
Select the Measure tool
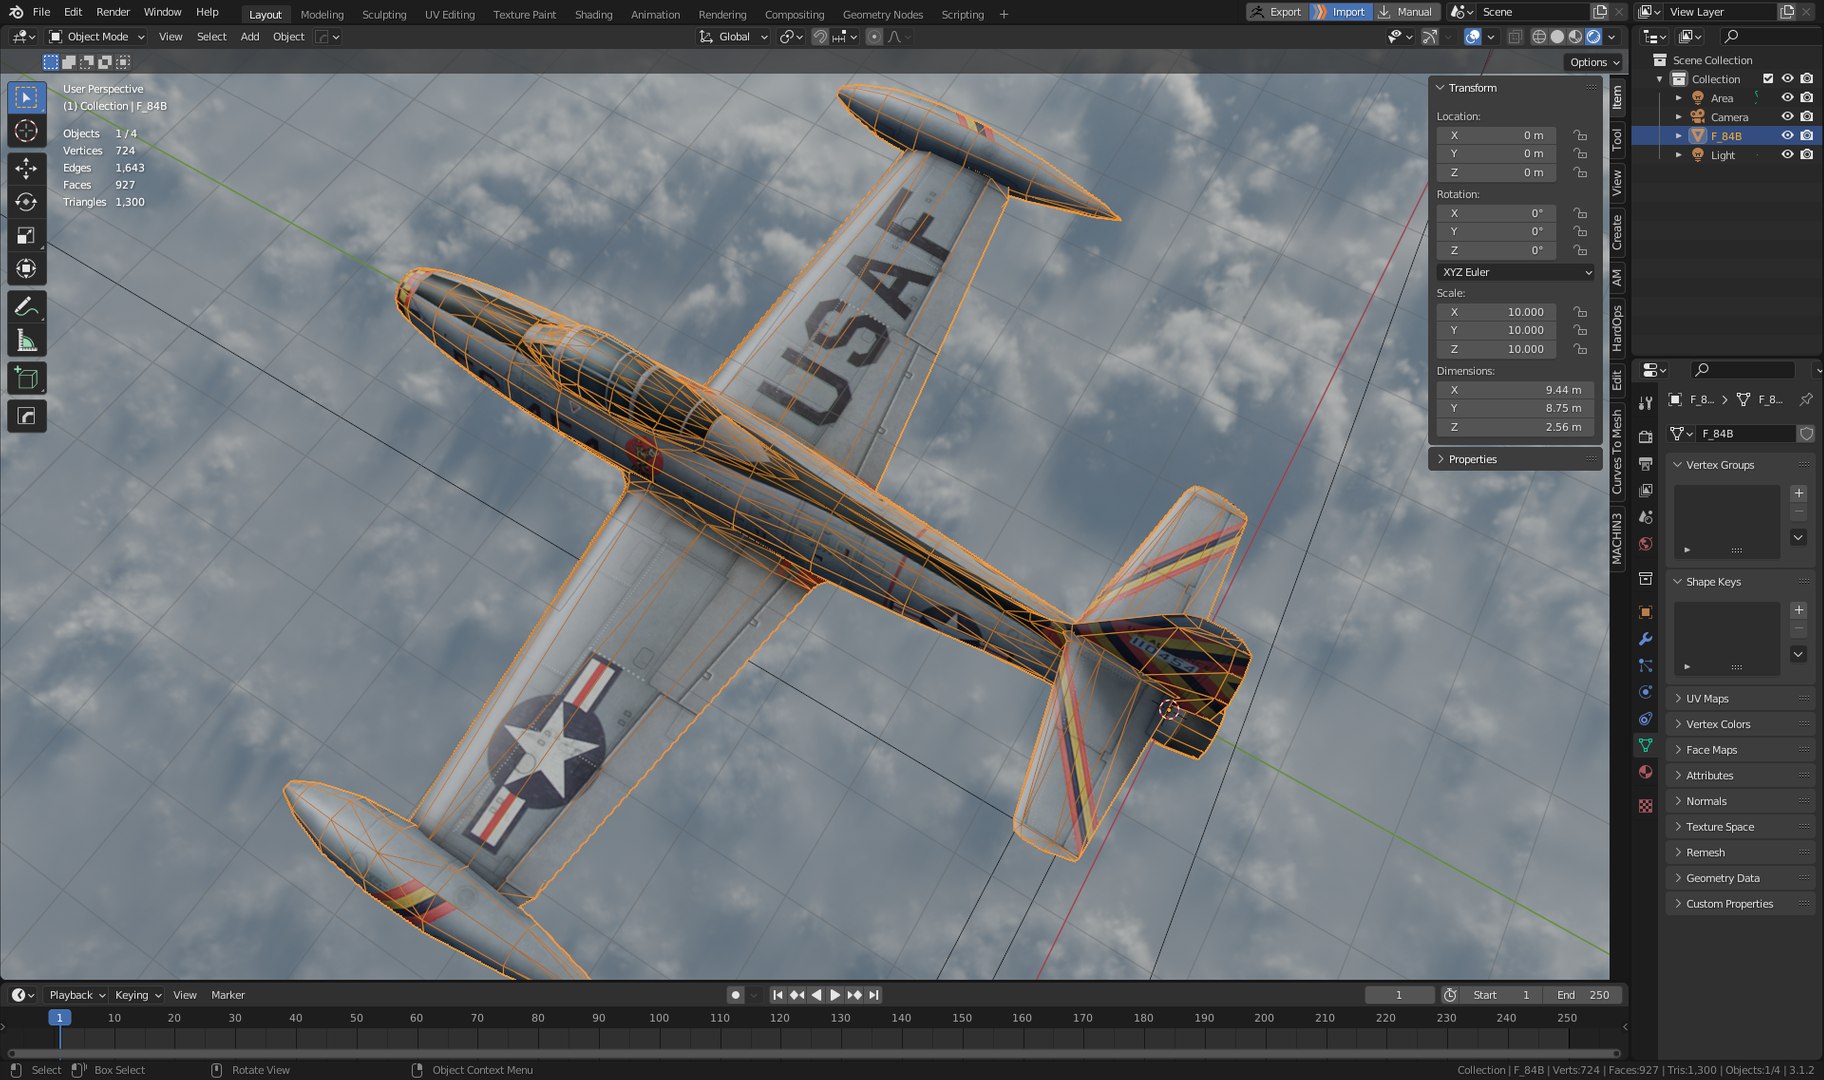[27, 342]
